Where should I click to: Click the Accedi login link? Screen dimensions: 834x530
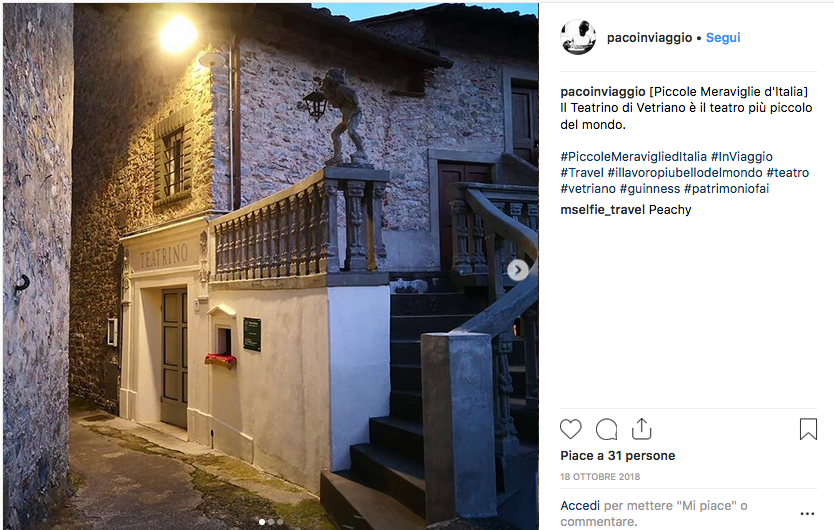[580, 506]
